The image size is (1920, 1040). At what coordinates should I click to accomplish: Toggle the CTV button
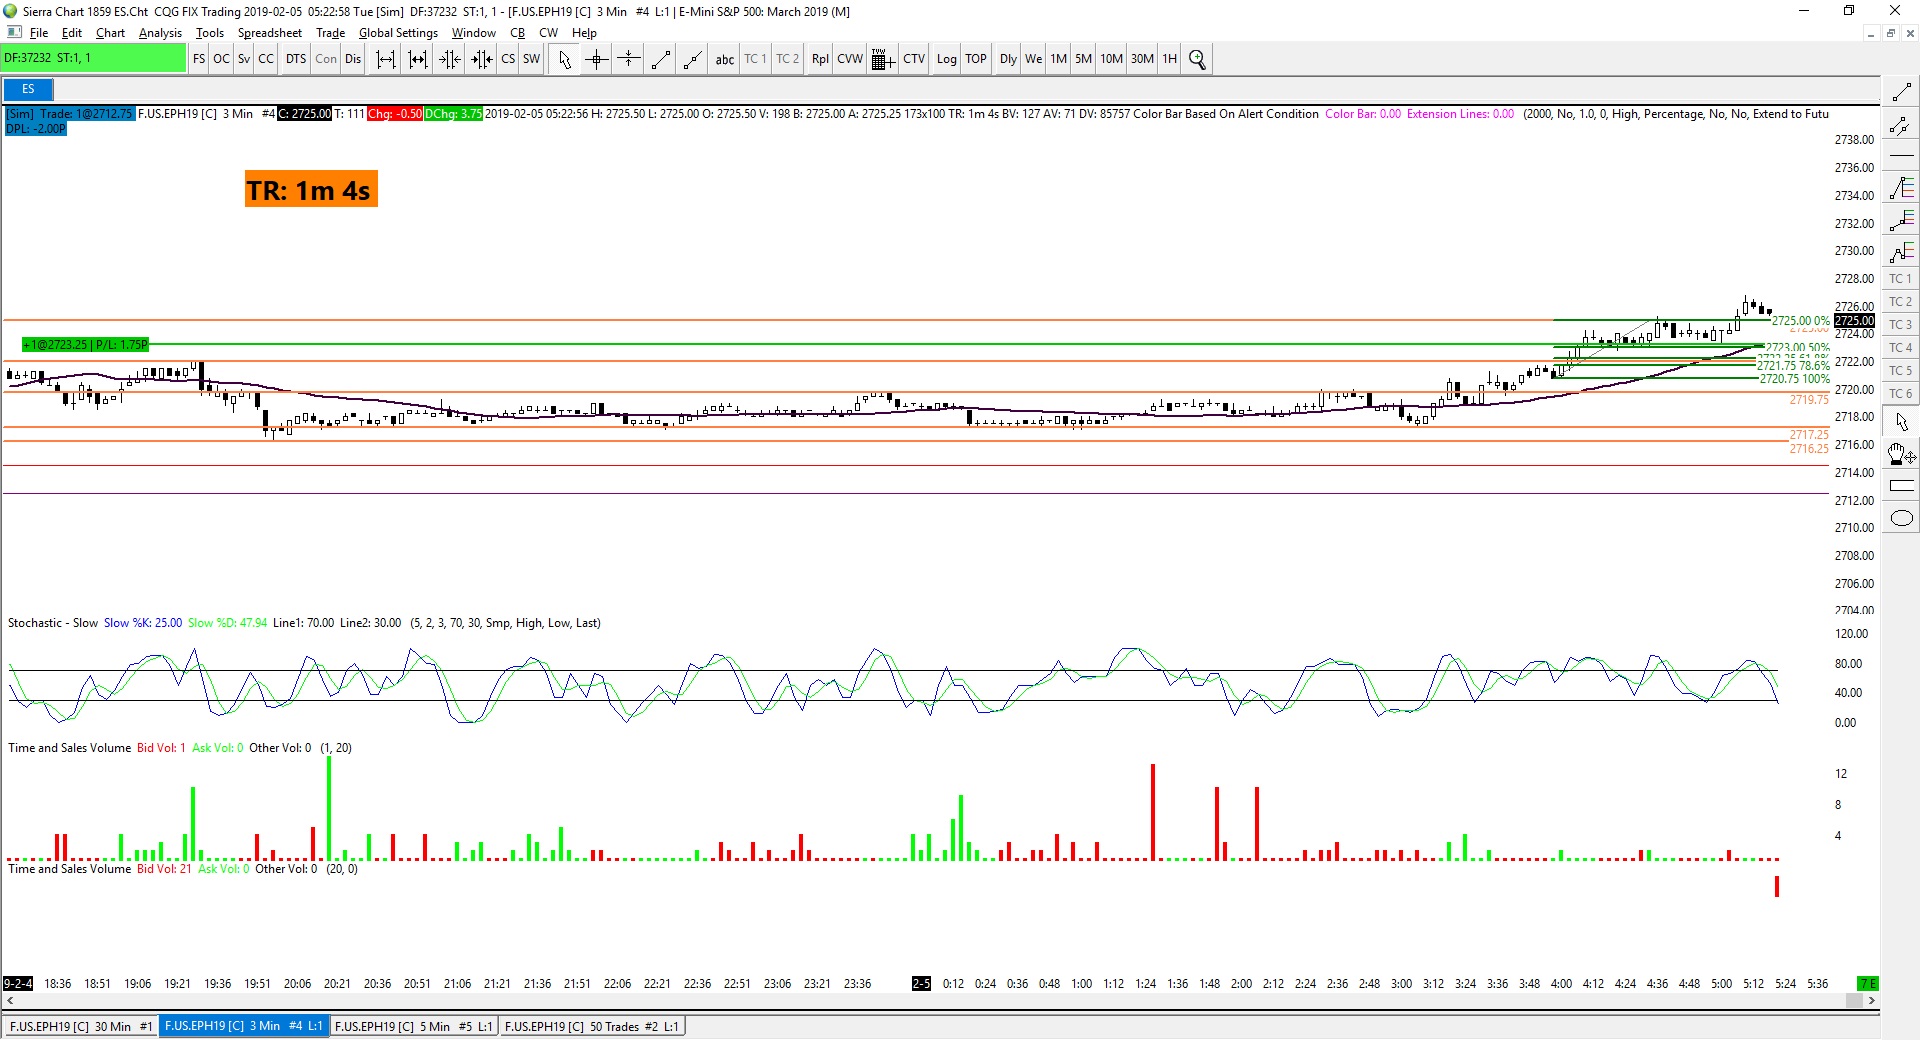(914, 59)
